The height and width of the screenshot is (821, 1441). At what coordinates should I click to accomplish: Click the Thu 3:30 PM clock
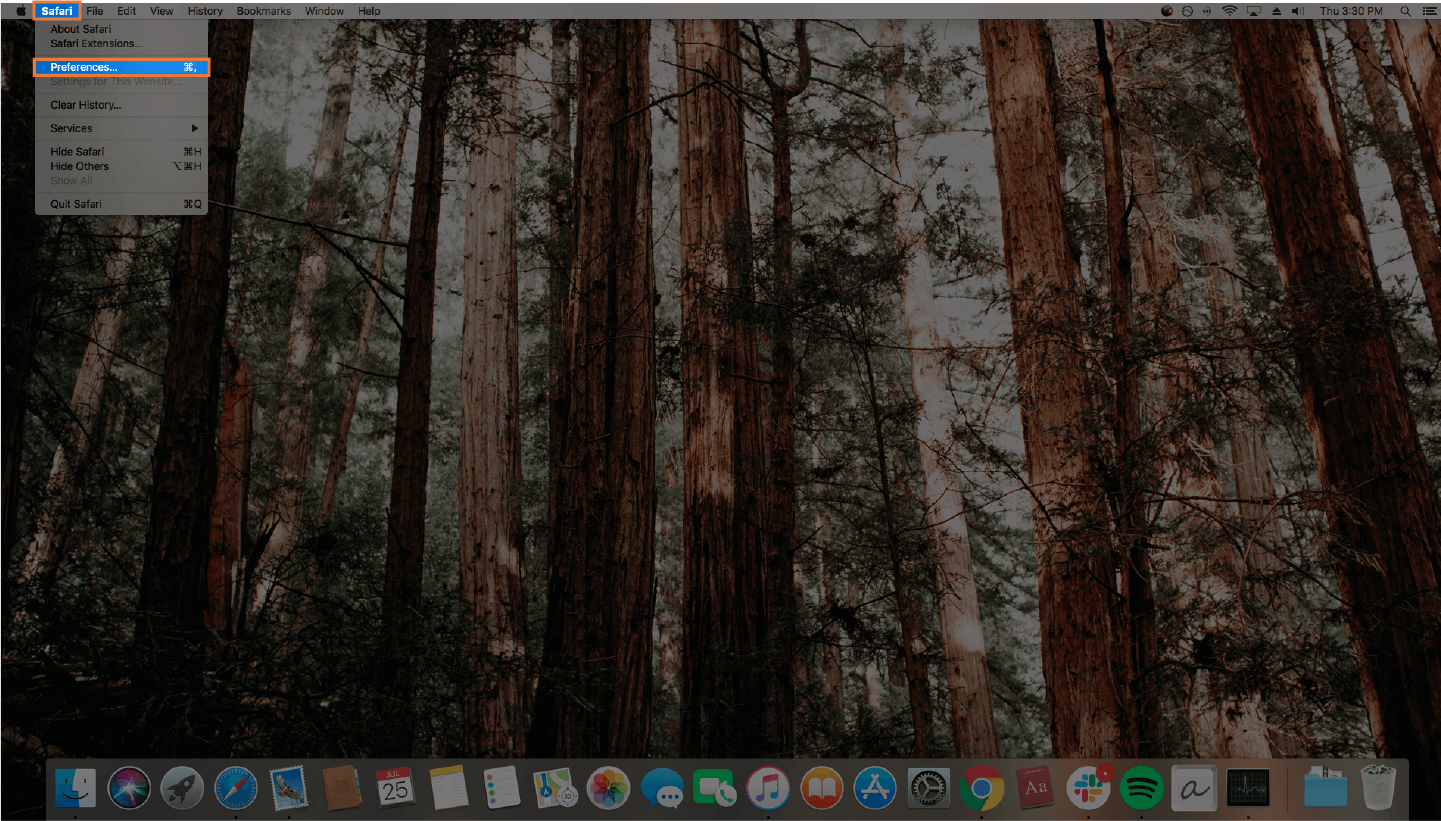pyautogui.click(x=1351, y=11)
